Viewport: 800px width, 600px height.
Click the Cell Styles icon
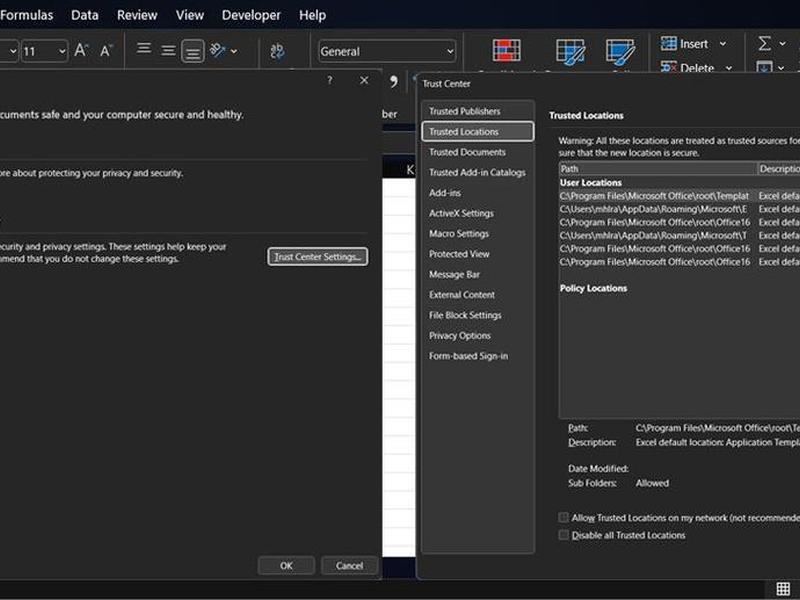(620, 52)
